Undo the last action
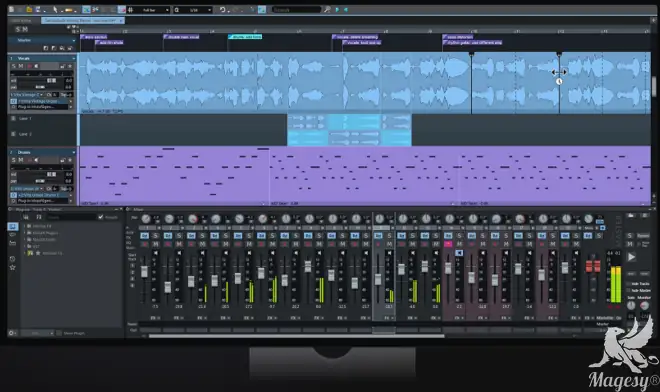The image size is (660, 392). pyautogui.click(x=222, y=9)
